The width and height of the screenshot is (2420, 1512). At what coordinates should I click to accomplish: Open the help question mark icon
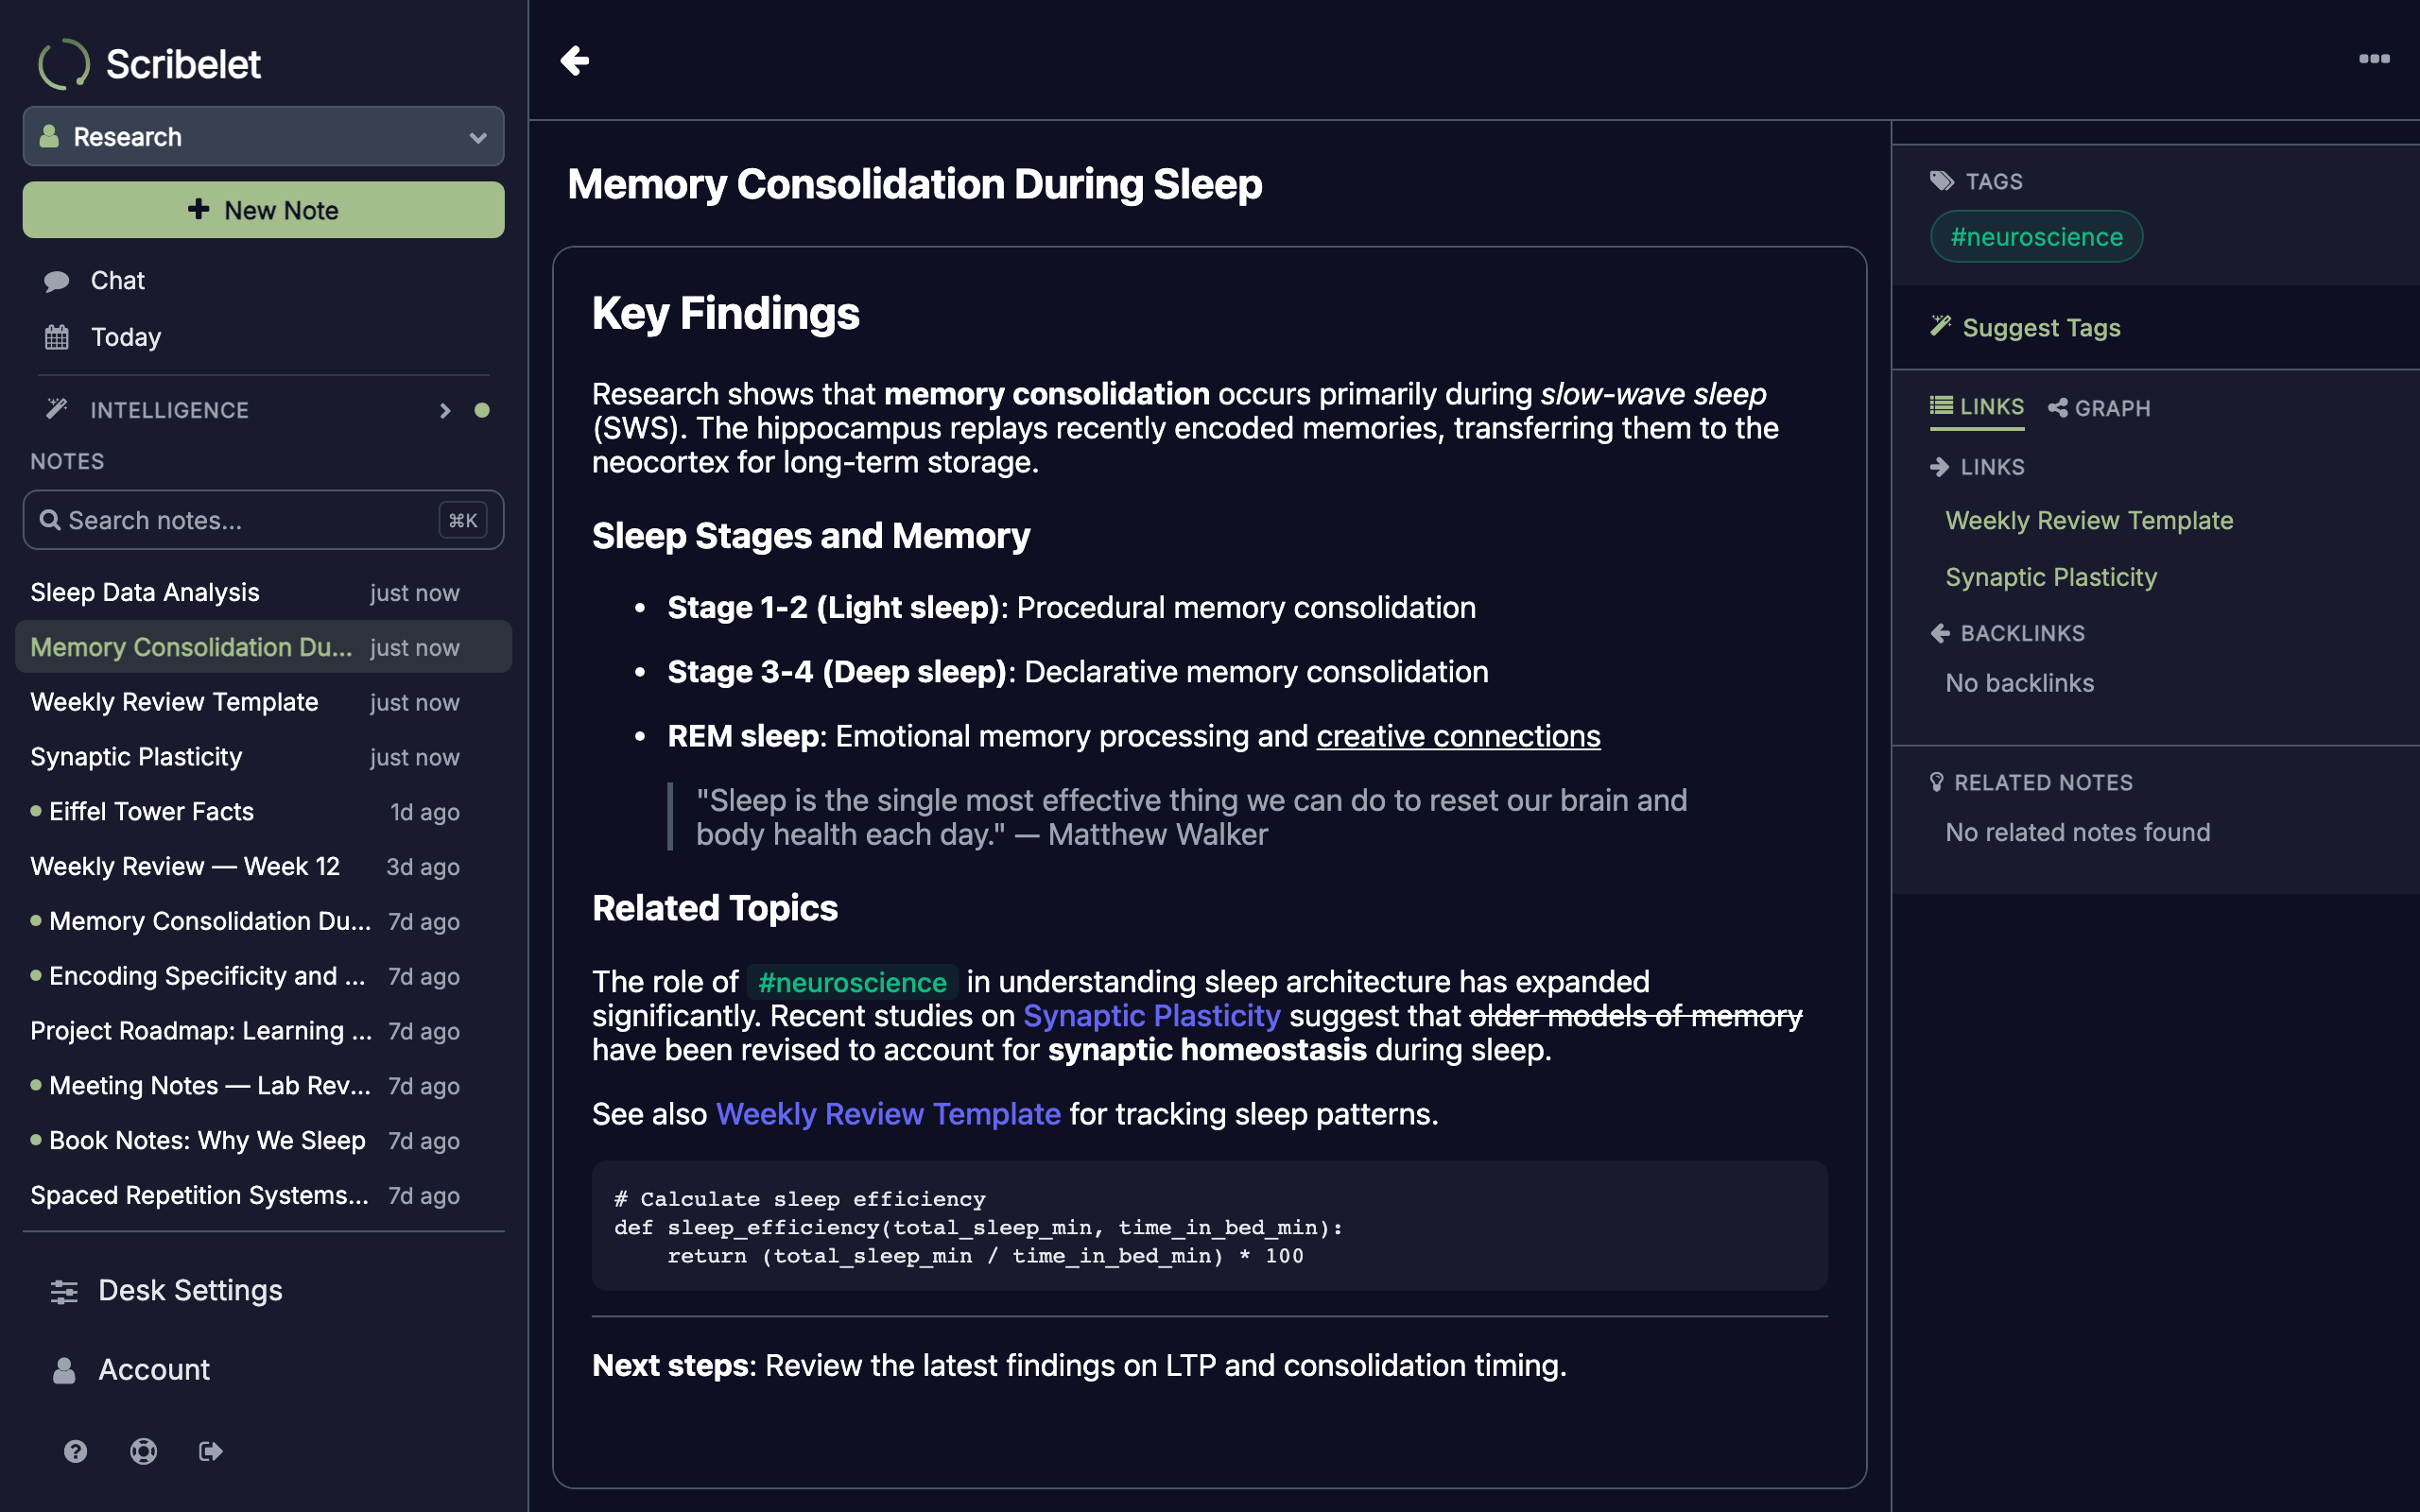(75, 1451)
